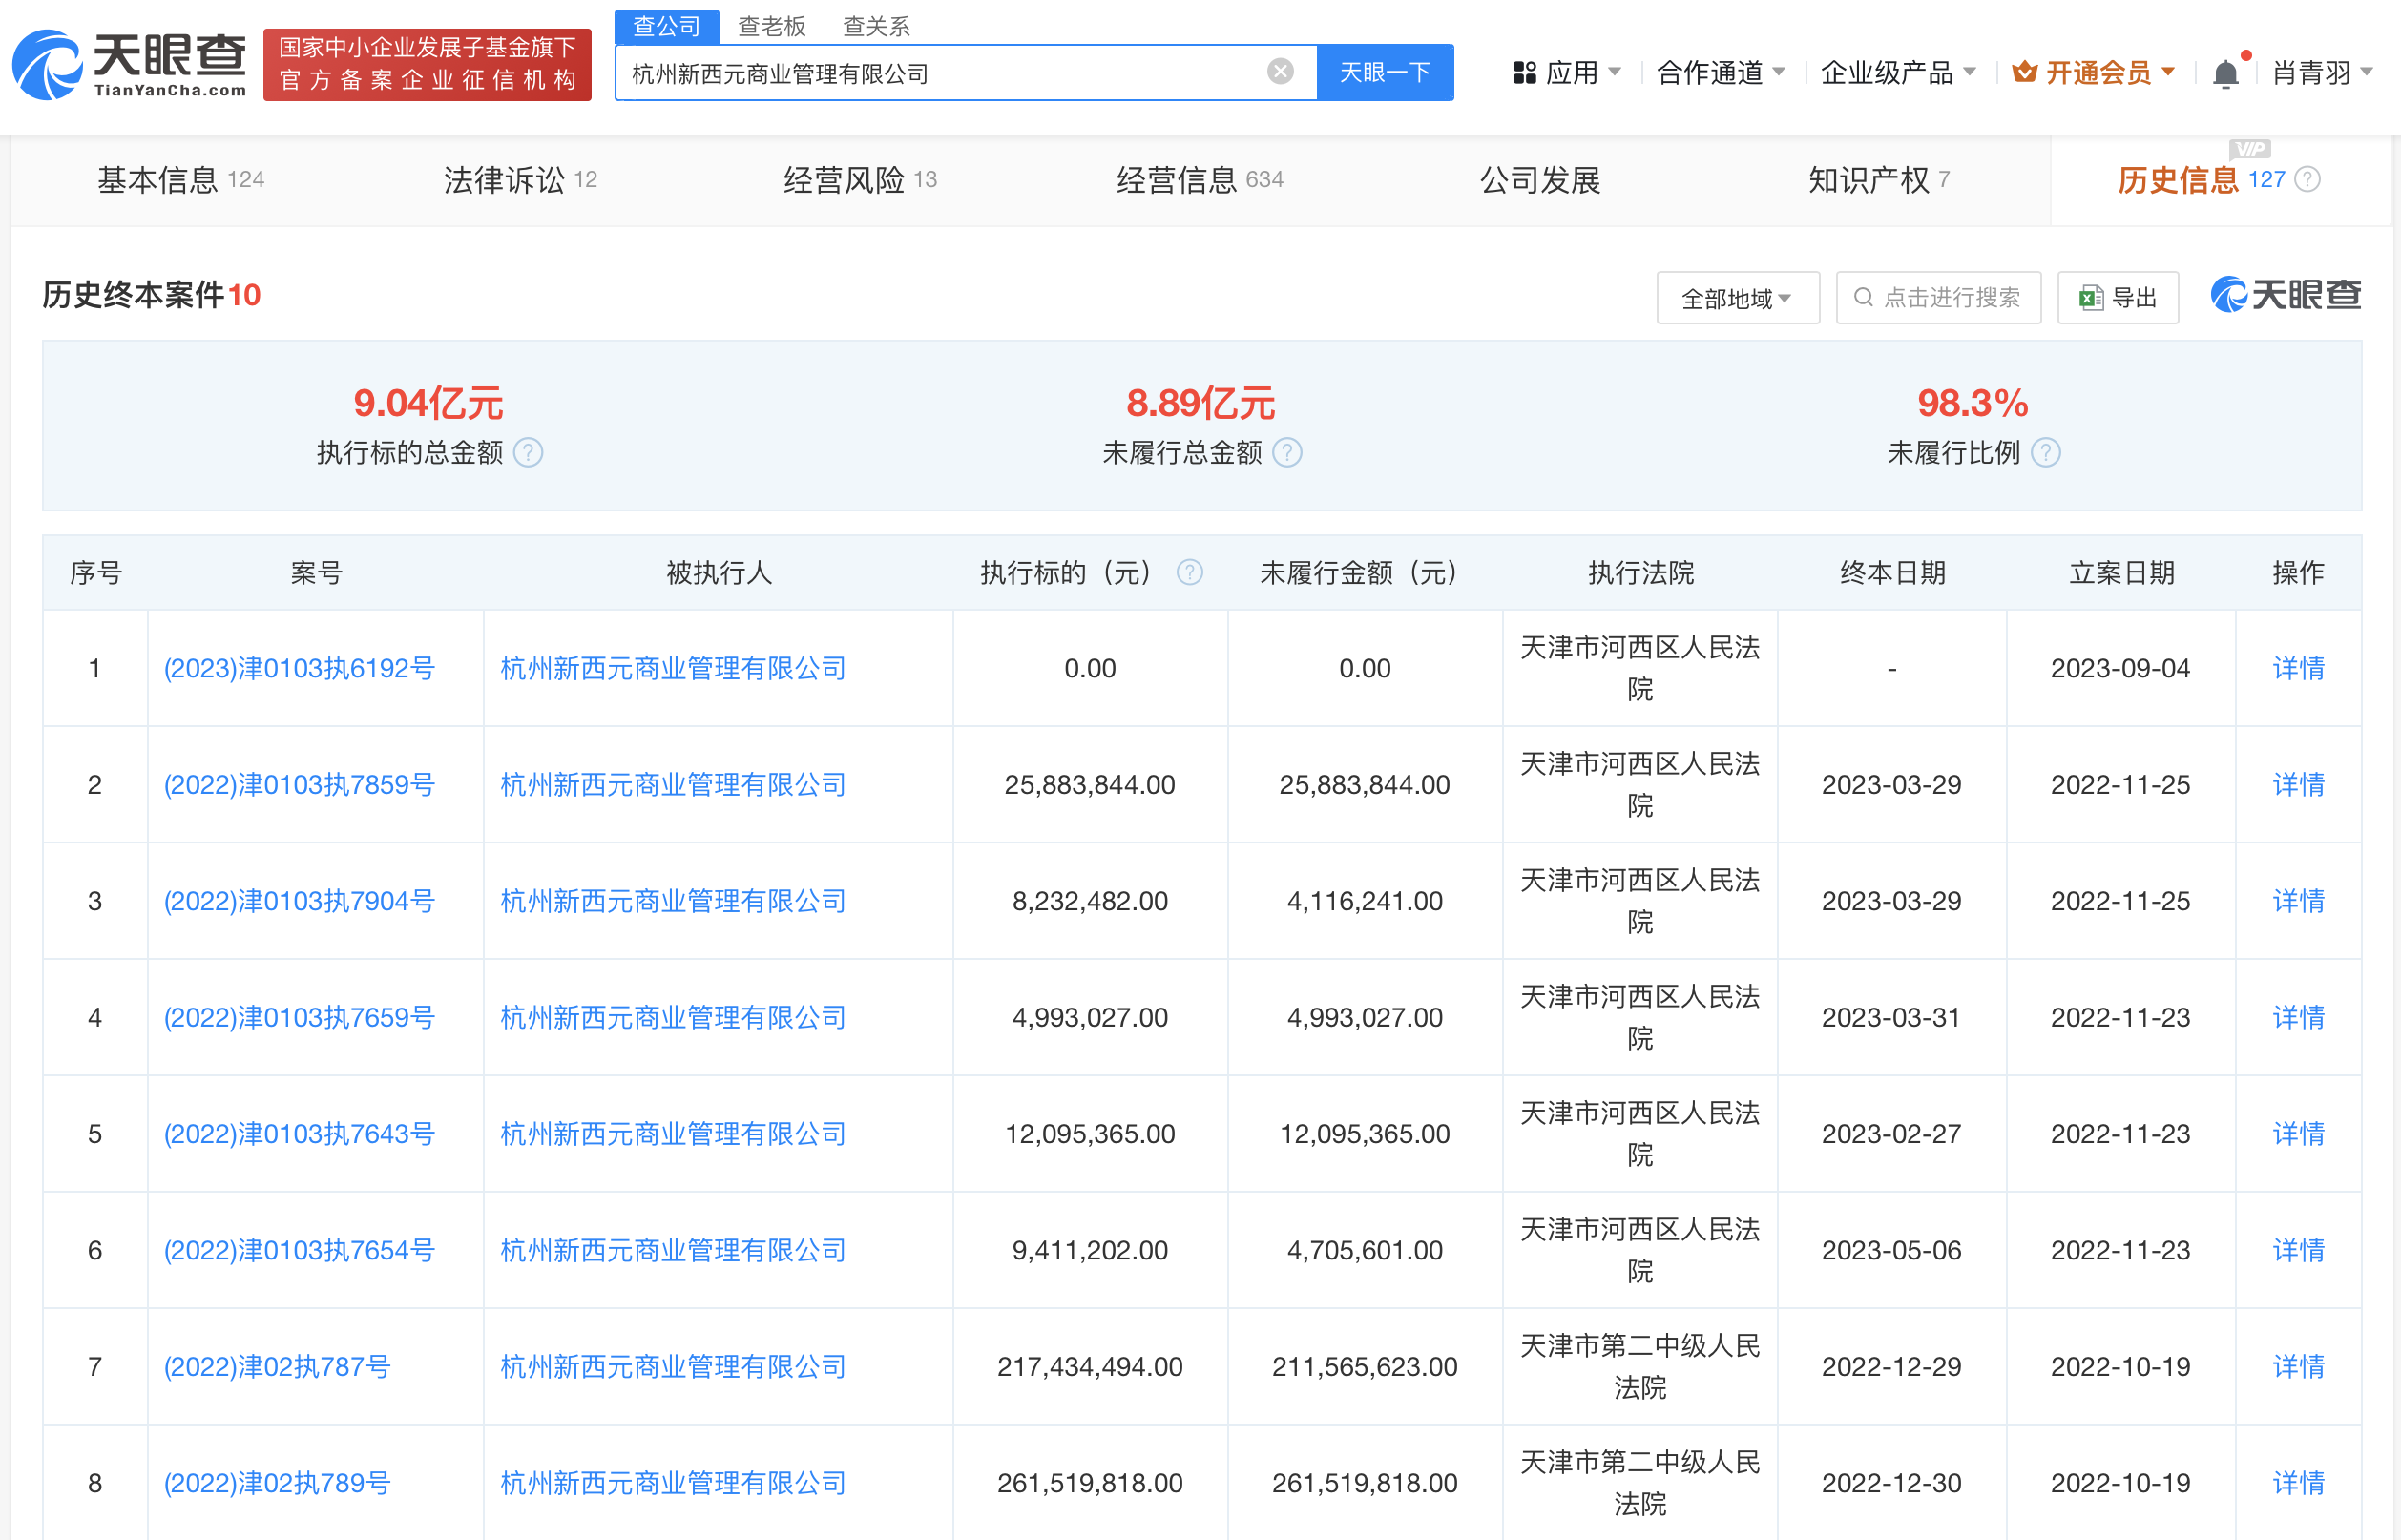
Task: Open case (2022)津0103执7659号
Action: 299,1017
